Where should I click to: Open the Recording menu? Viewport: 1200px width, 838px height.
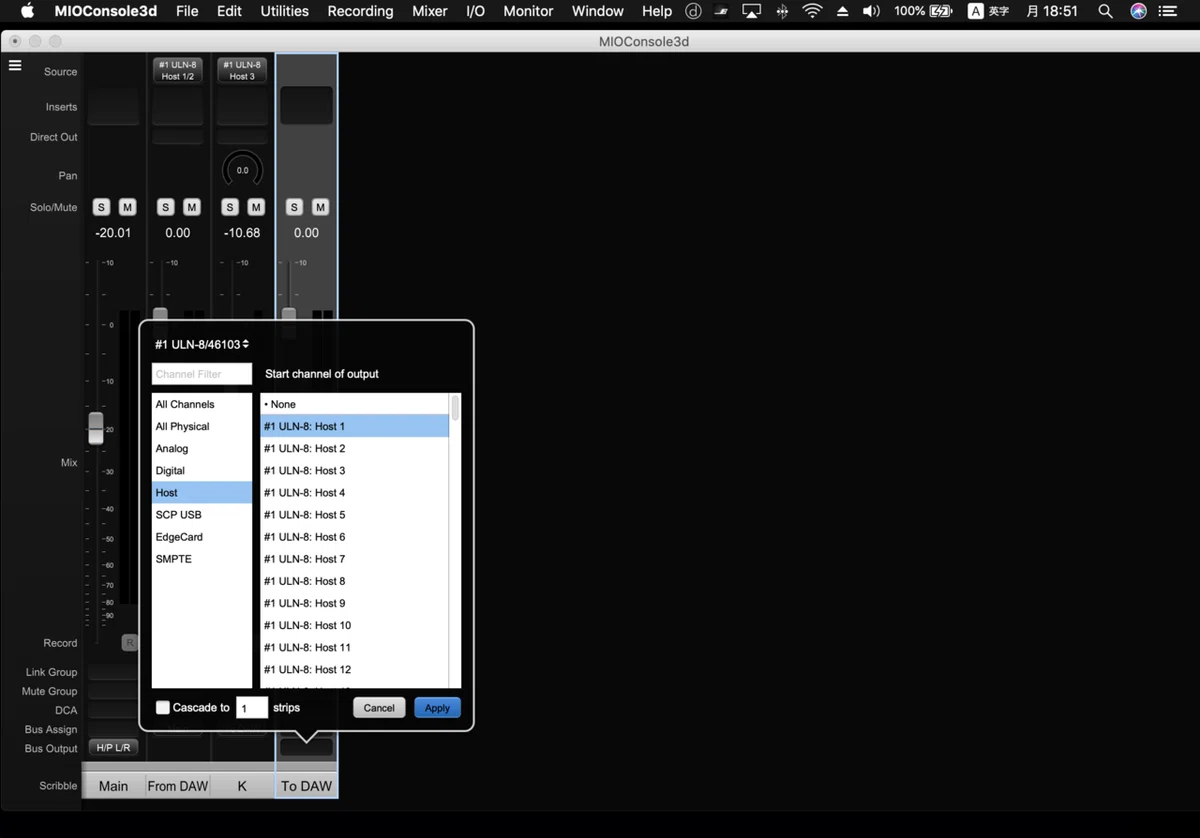[x=360, y=11]
